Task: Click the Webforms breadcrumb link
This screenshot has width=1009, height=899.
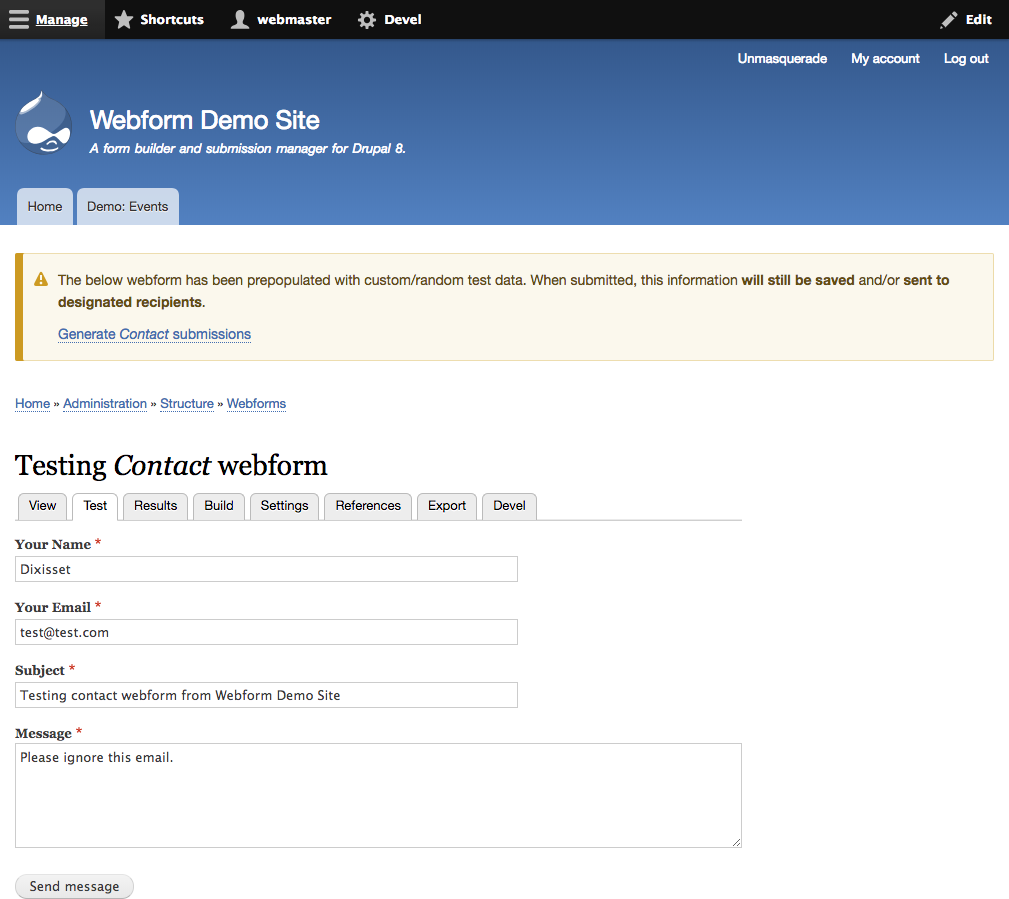Action: point(256,403)
